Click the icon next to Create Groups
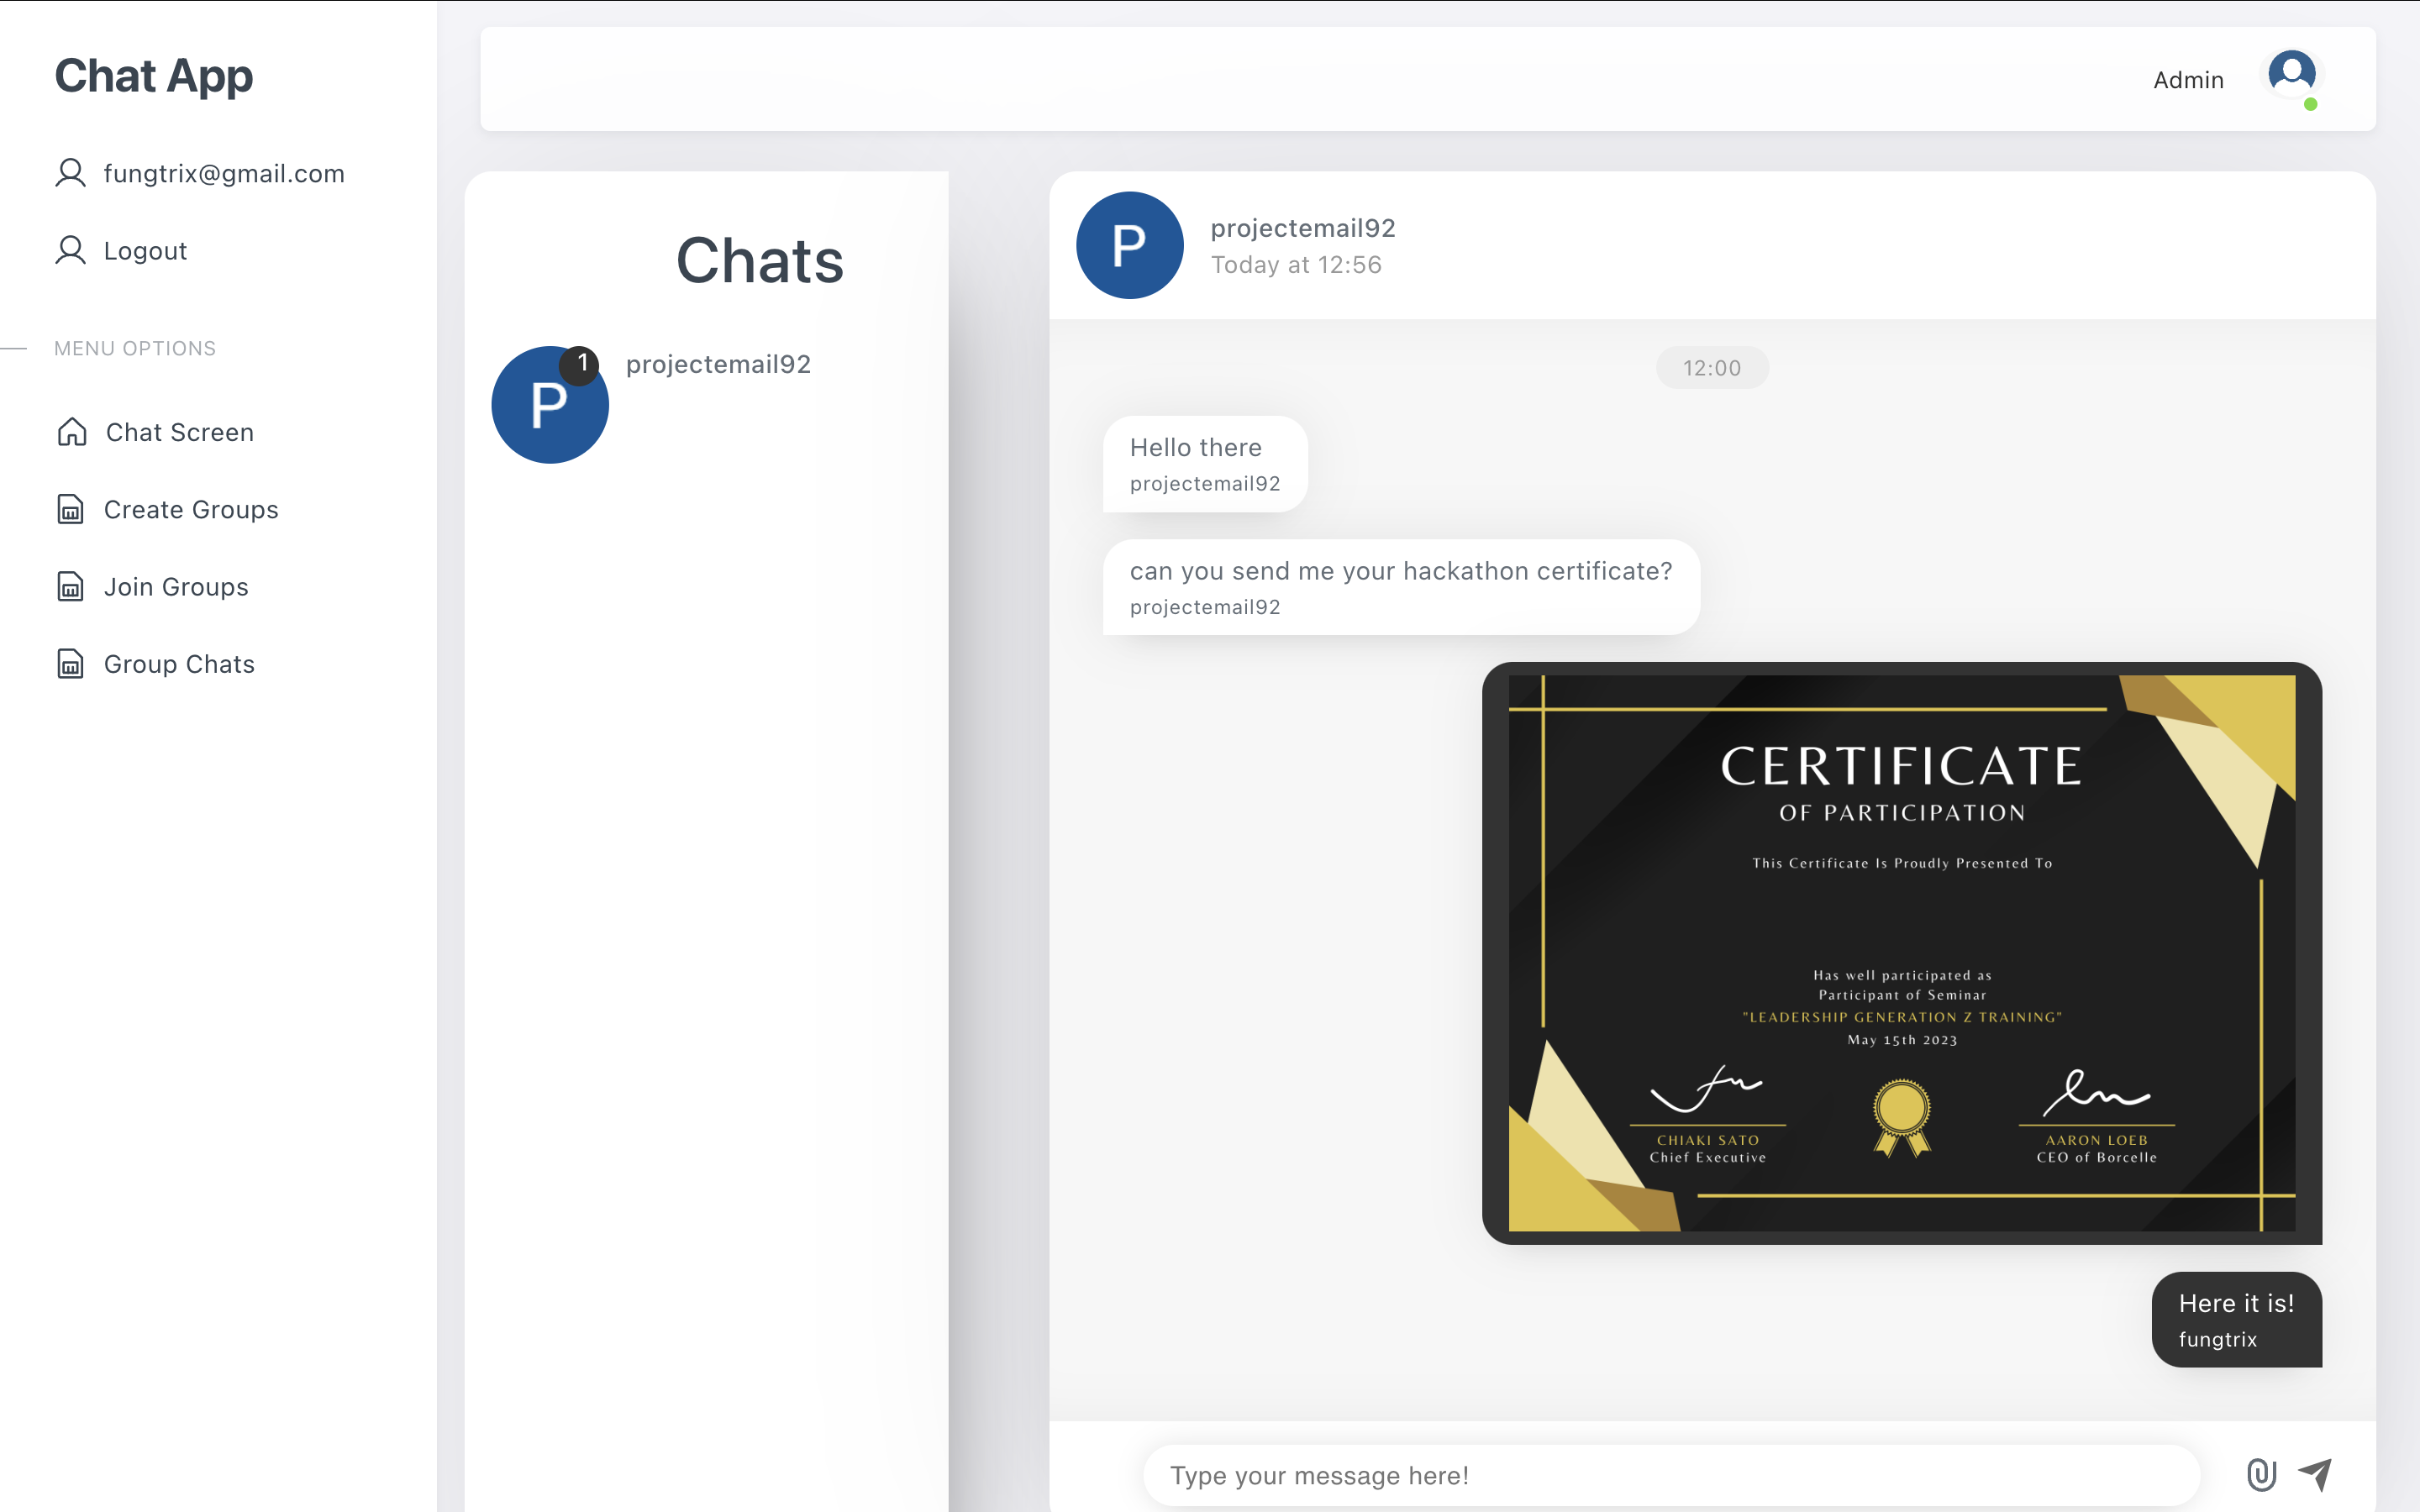The width and height of the screenshot is (2420, 1512). click(x=70, y=509)
